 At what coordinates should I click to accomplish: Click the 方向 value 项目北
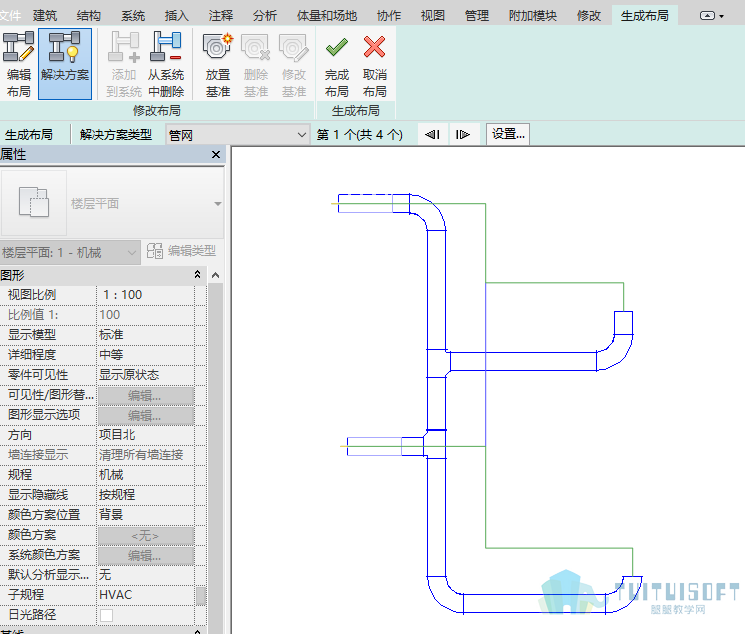pyautogui.click(x=145, y=434)
